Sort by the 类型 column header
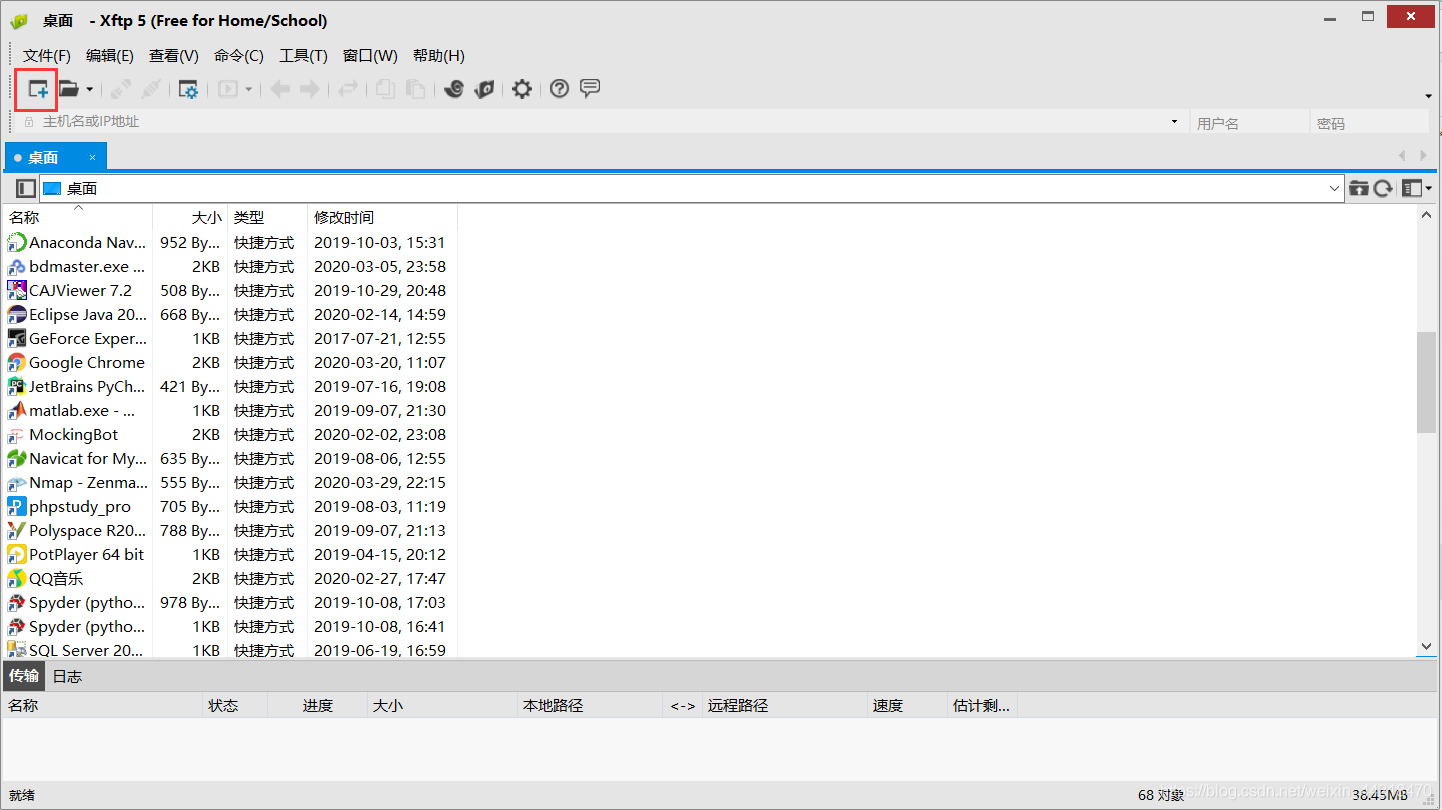Image resolution: width=1442 pixels, height=810 pixels. 267,217
